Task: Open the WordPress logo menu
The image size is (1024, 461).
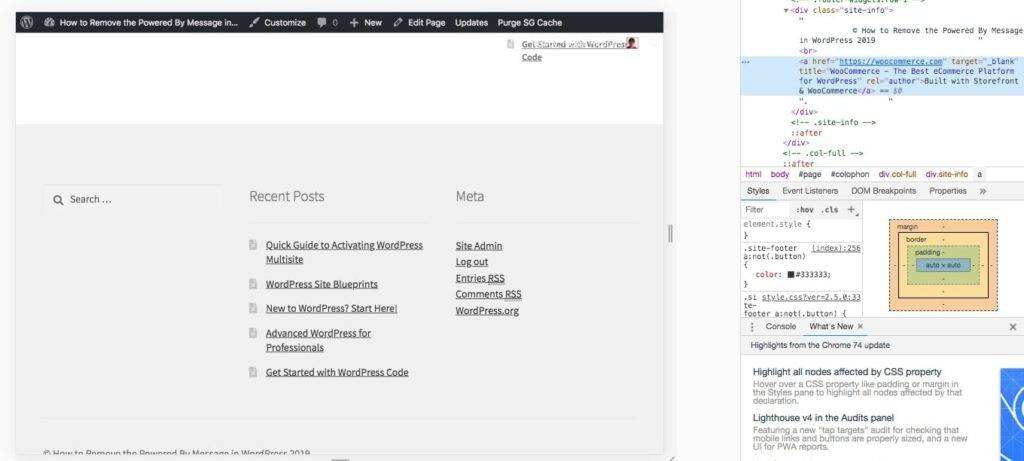Action: (27, 22)
